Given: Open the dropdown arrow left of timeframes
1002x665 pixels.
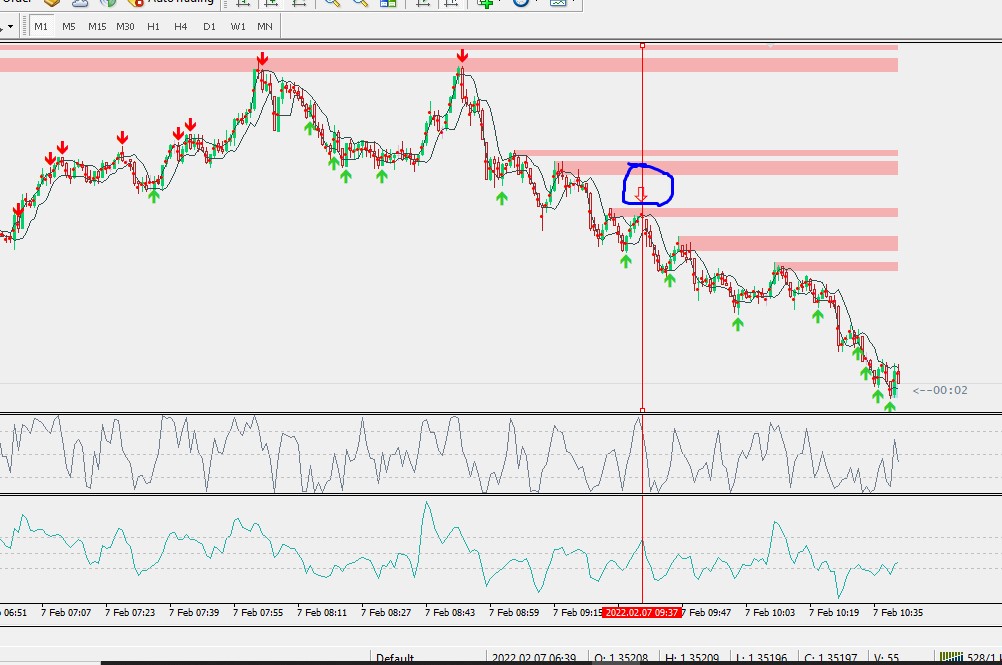Looking at the screenshot, I should click(10, 27).
